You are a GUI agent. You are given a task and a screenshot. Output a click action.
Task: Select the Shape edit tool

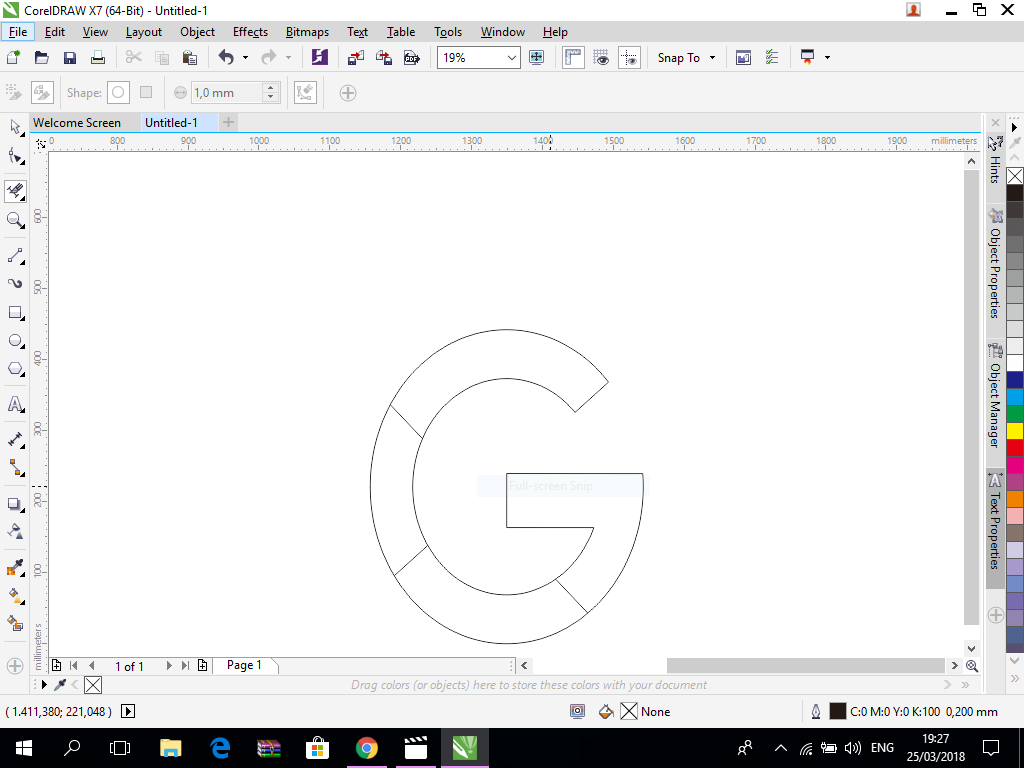15,156
